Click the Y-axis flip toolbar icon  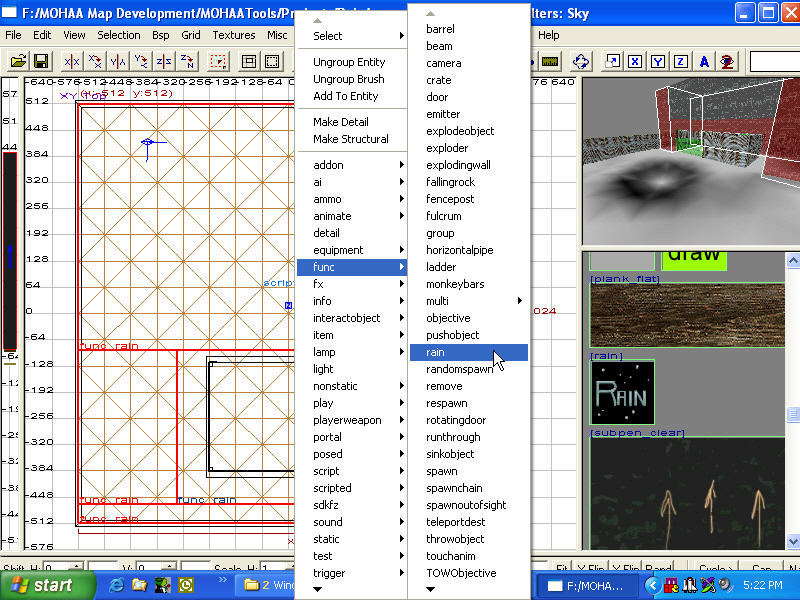118,61
